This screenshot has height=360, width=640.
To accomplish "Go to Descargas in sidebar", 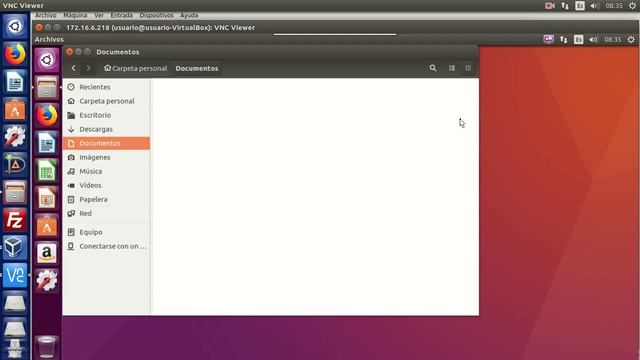I will pos(106,129).
